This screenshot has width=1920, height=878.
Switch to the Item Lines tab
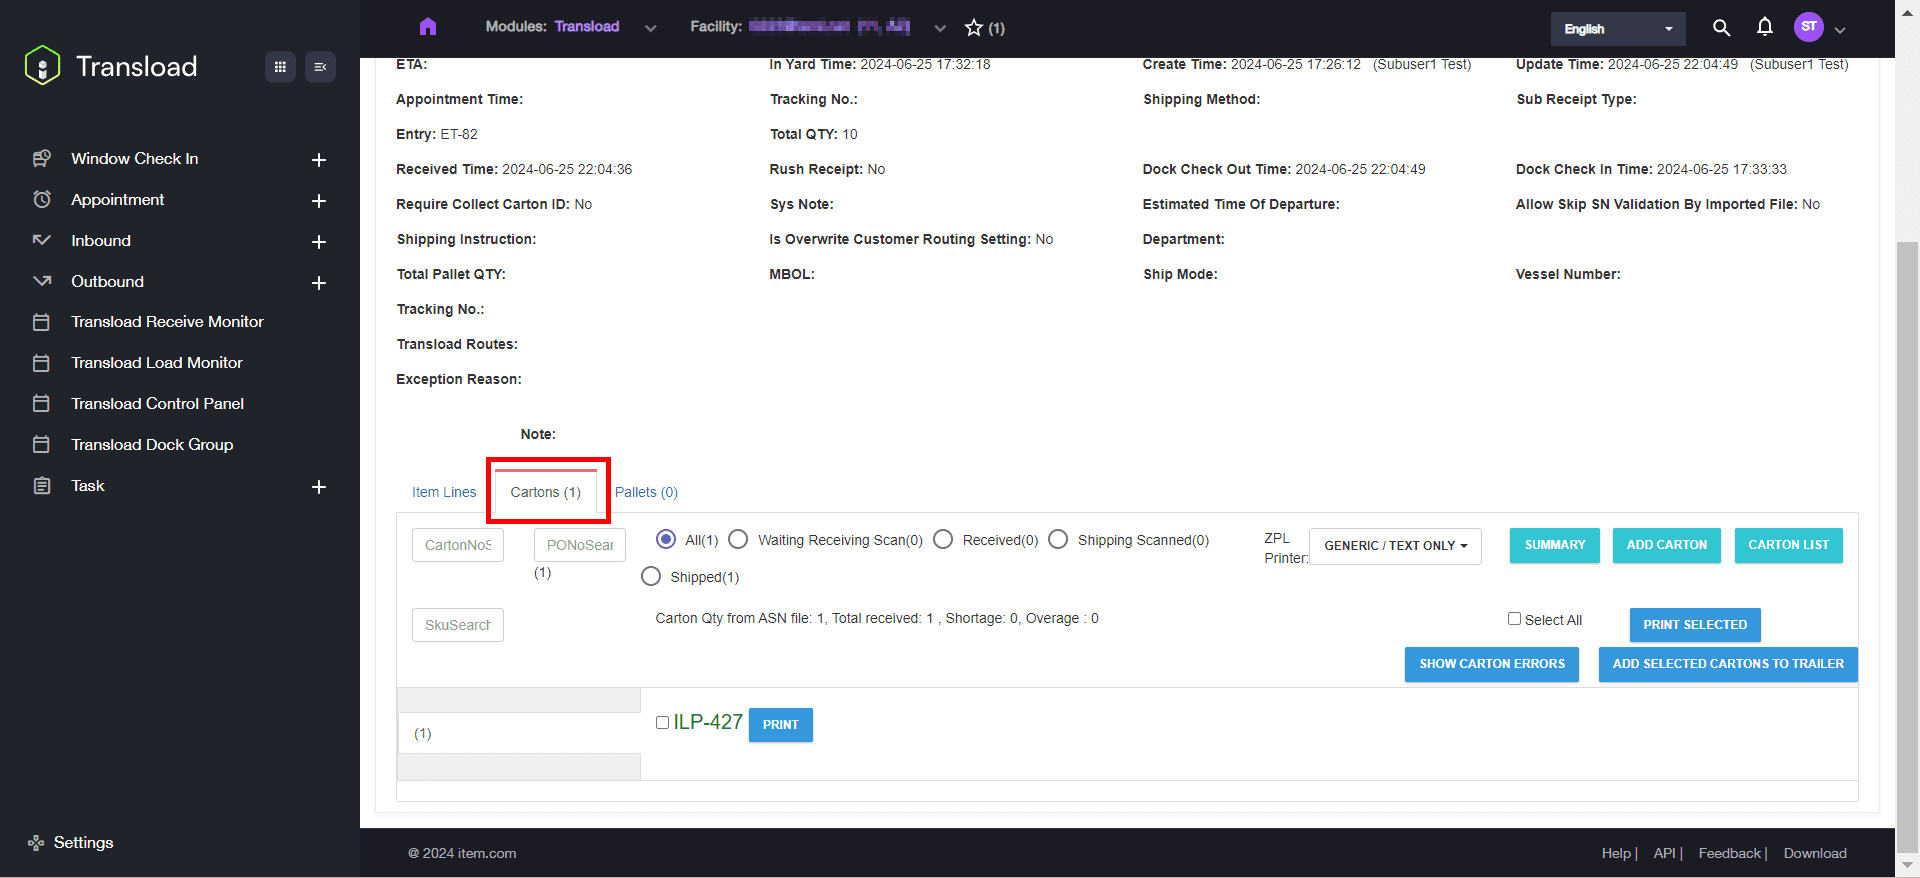click(x=444, y=492)
